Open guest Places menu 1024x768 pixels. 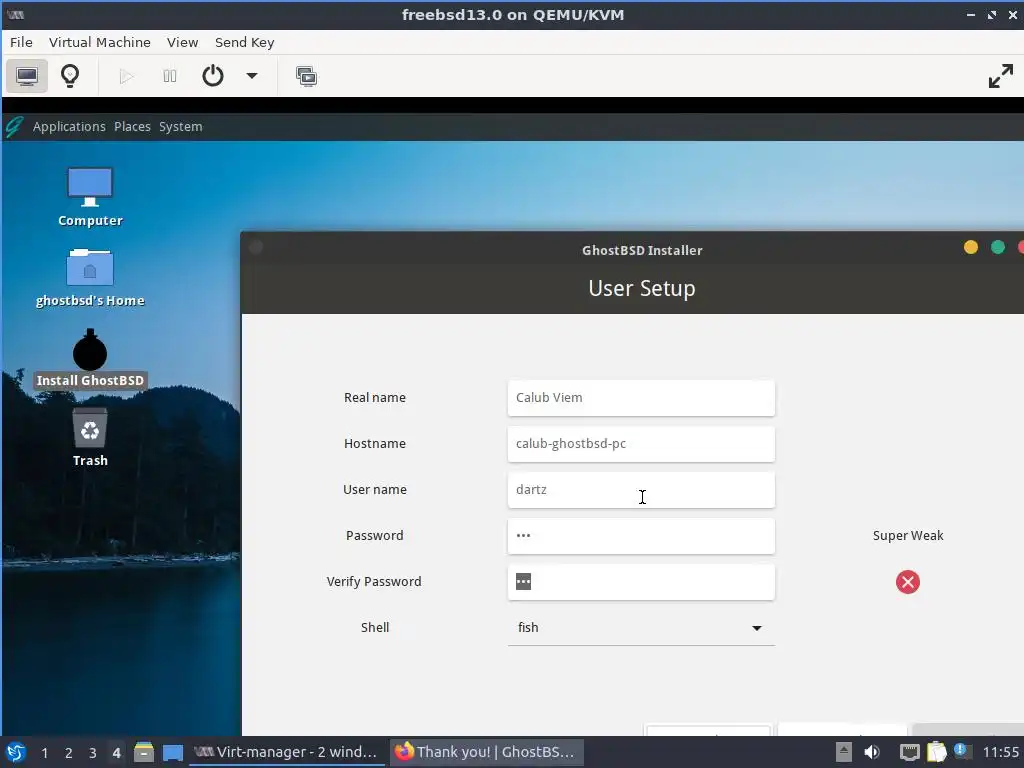[133, 127]
